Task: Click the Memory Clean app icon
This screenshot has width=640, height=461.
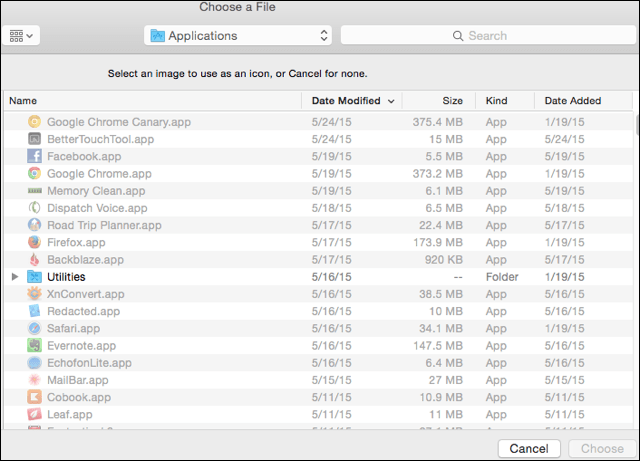Action: coord(34,191)
